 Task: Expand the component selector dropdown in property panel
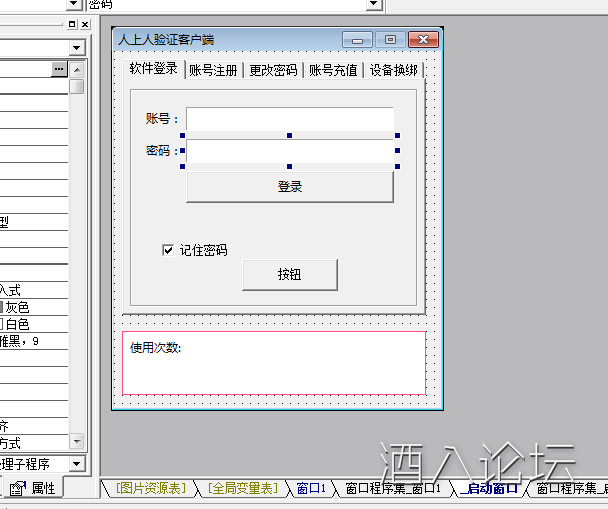click(77, 47)
